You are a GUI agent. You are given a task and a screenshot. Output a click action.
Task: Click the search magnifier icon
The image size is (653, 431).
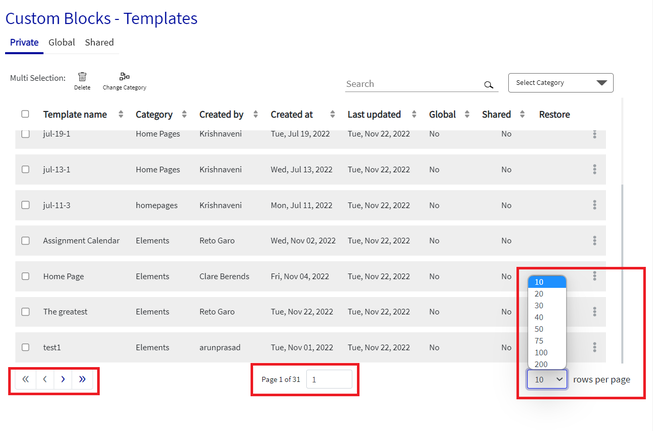tap(489, 85)
